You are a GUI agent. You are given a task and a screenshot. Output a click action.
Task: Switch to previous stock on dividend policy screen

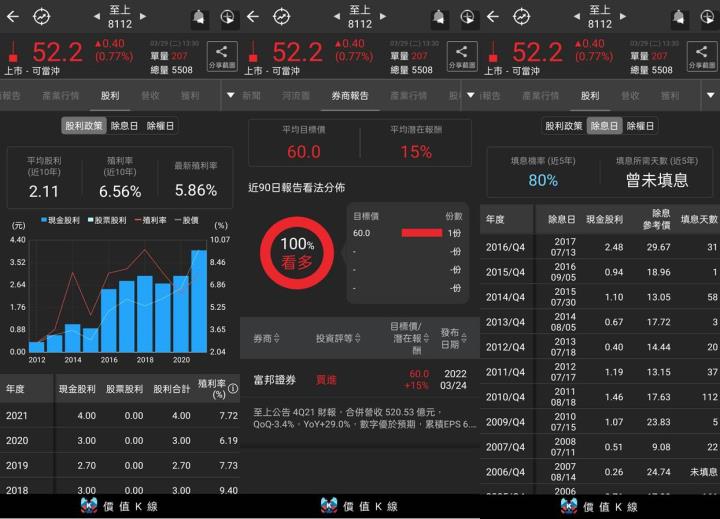coord(97,16)
